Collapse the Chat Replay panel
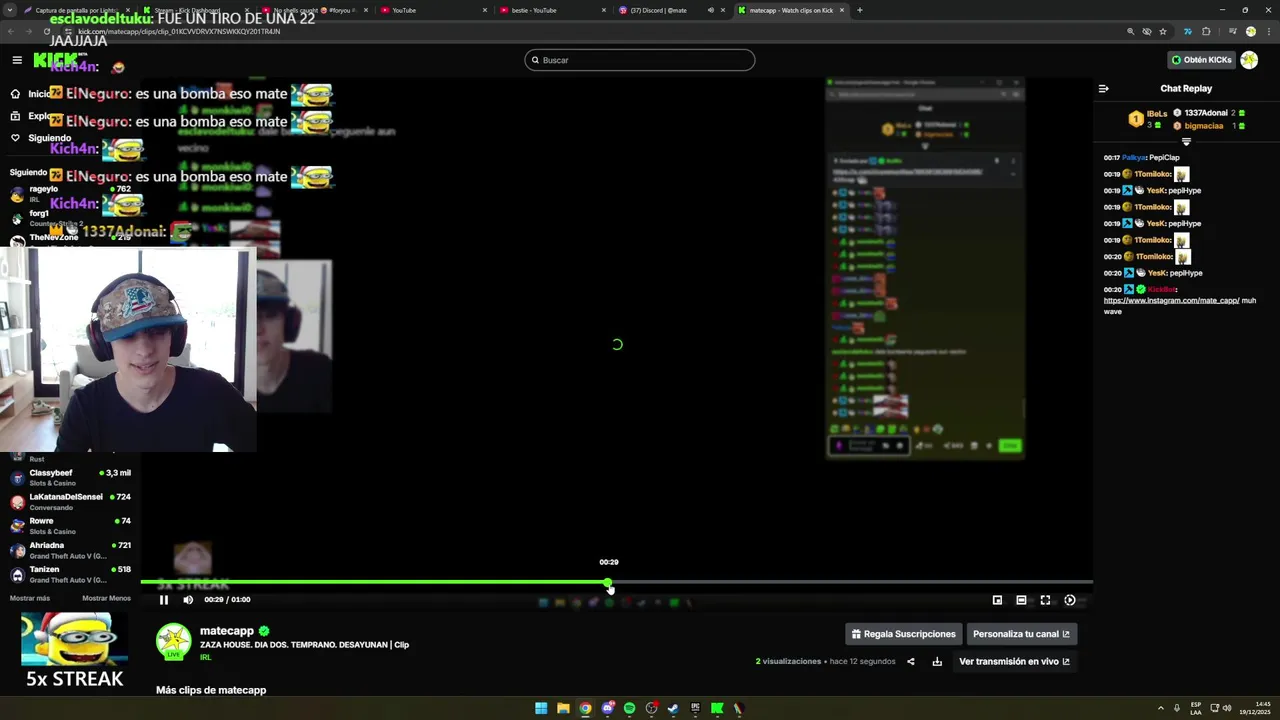 tap(1104, 88)
